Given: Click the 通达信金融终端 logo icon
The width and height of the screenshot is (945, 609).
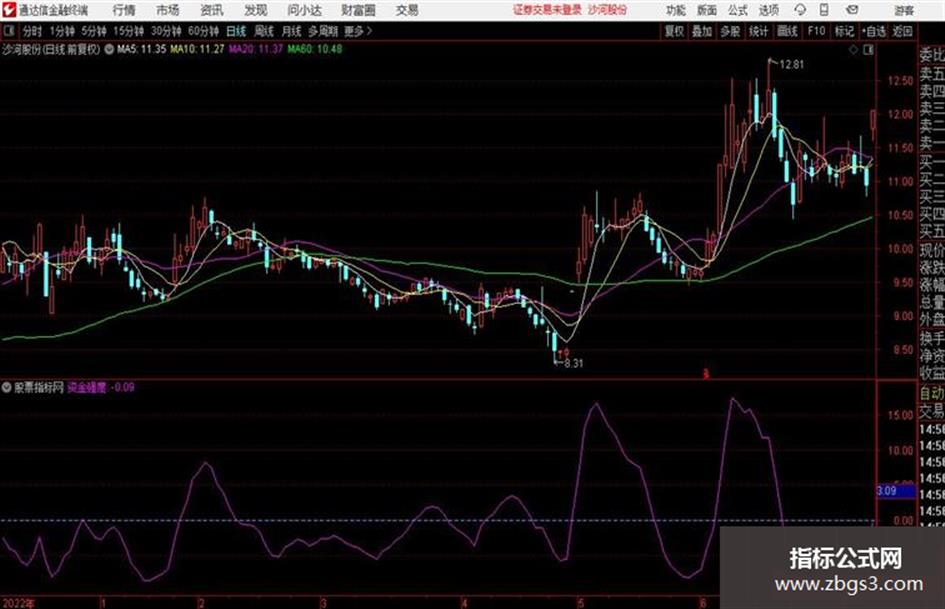Looking at the screenshot, I should pos(9,10).
